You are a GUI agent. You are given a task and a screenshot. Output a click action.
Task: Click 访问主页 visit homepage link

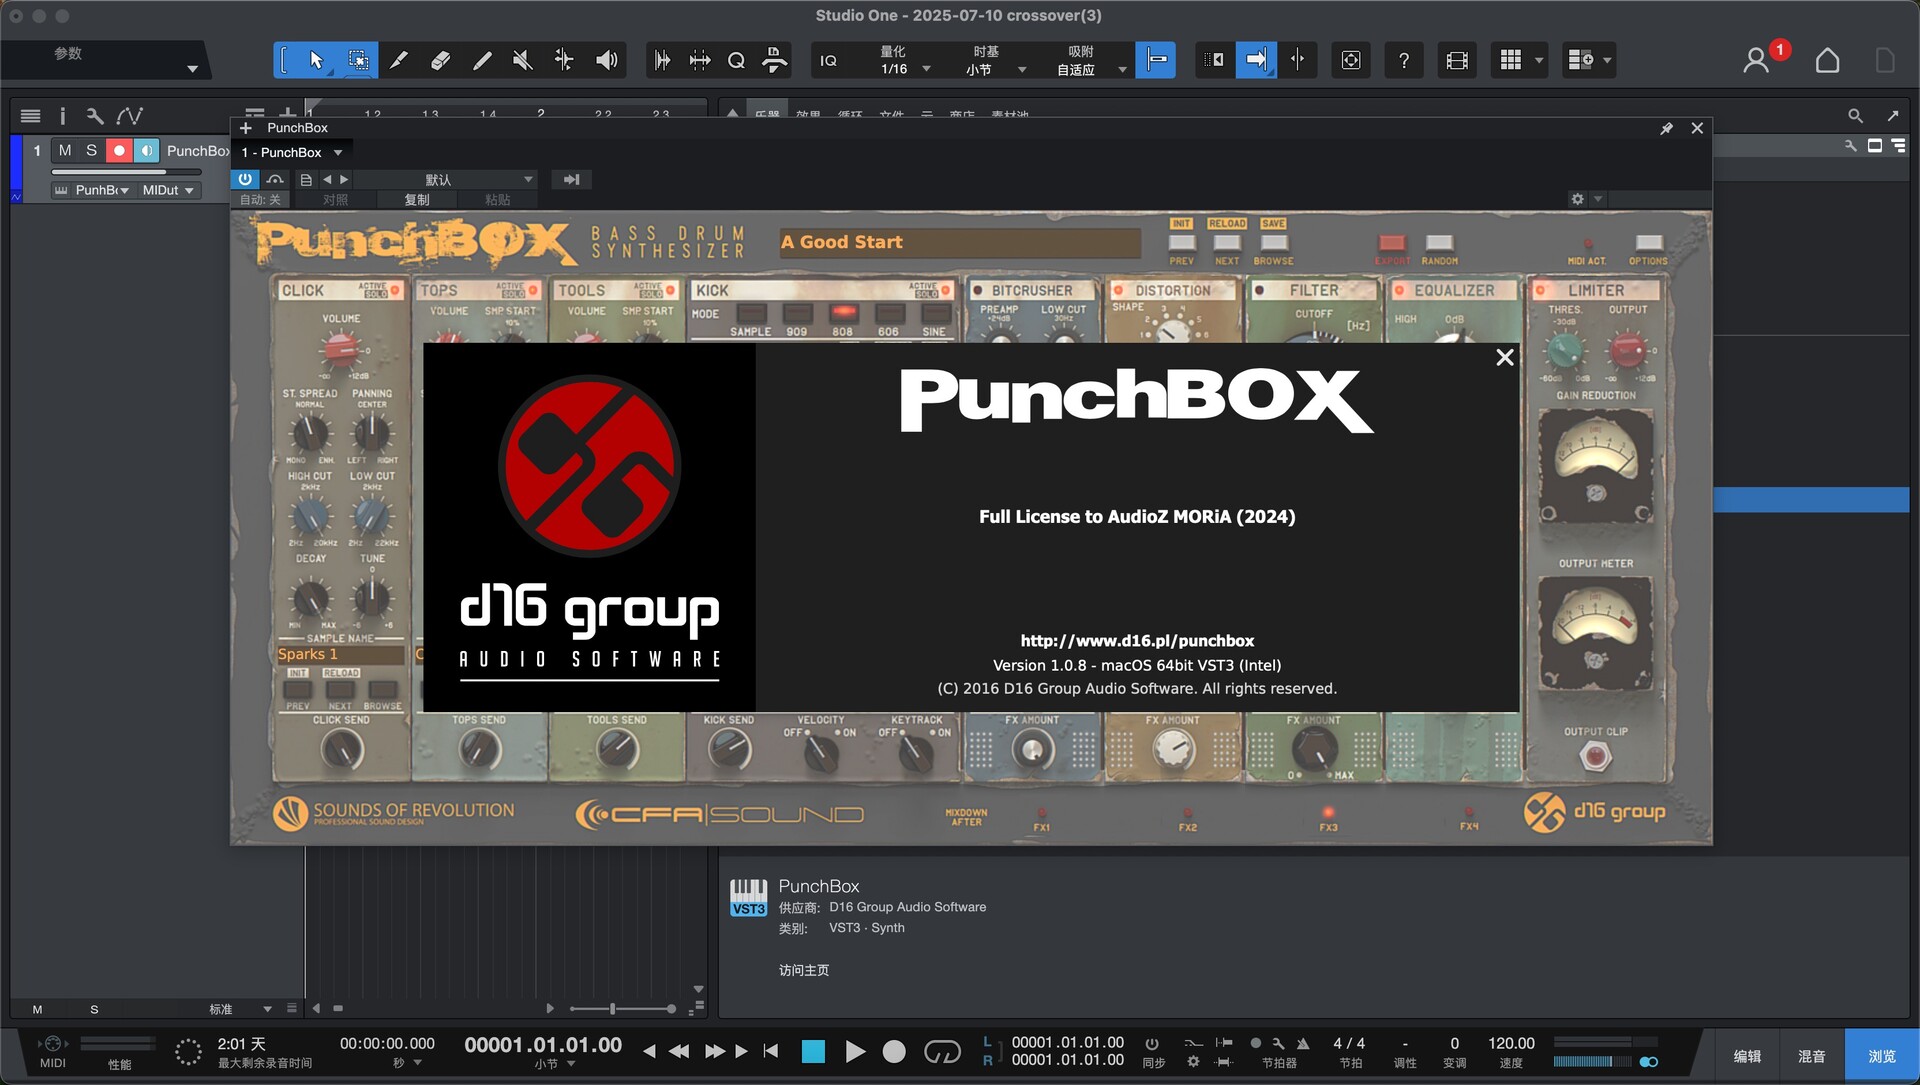click(804, 970)
